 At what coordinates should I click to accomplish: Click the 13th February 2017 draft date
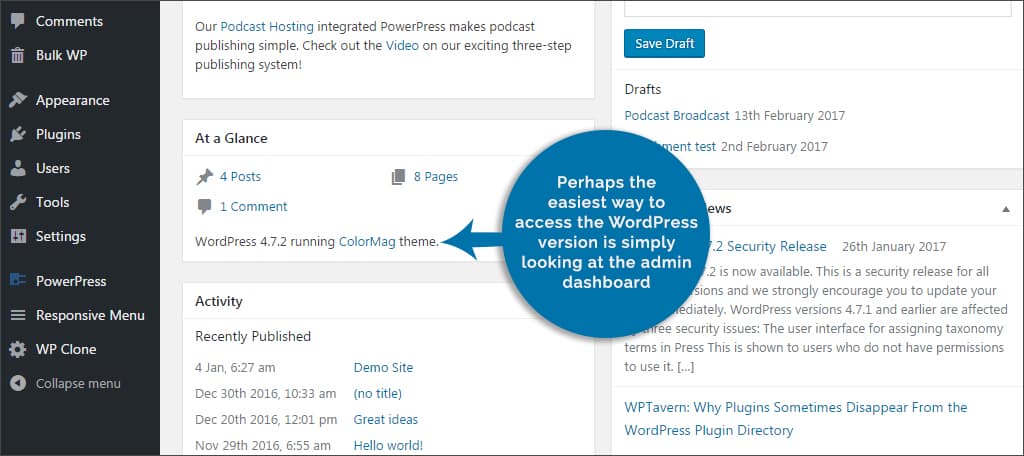pos(790,116)
